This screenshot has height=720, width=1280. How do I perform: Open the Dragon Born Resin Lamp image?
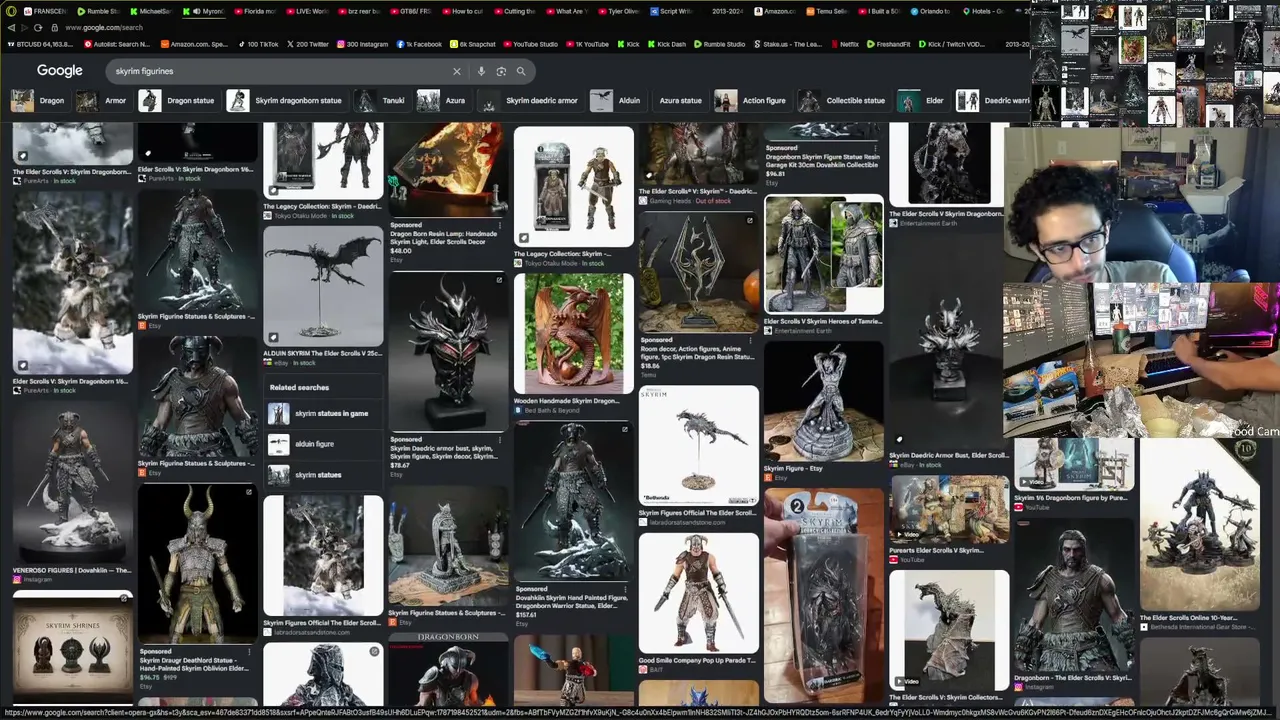point(448,170)
